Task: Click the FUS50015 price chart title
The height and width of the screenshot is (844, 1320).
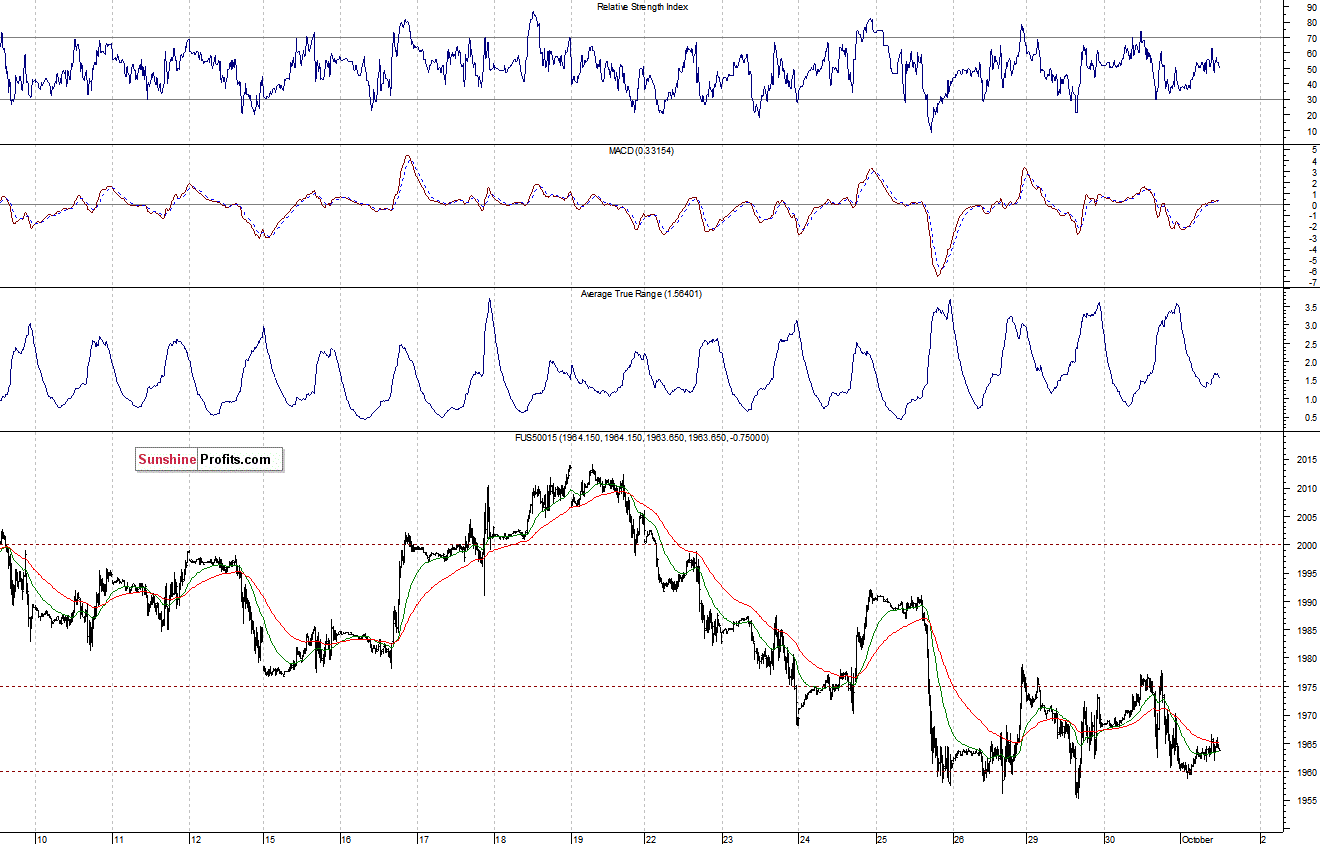Action: click(x=643, y=438)
